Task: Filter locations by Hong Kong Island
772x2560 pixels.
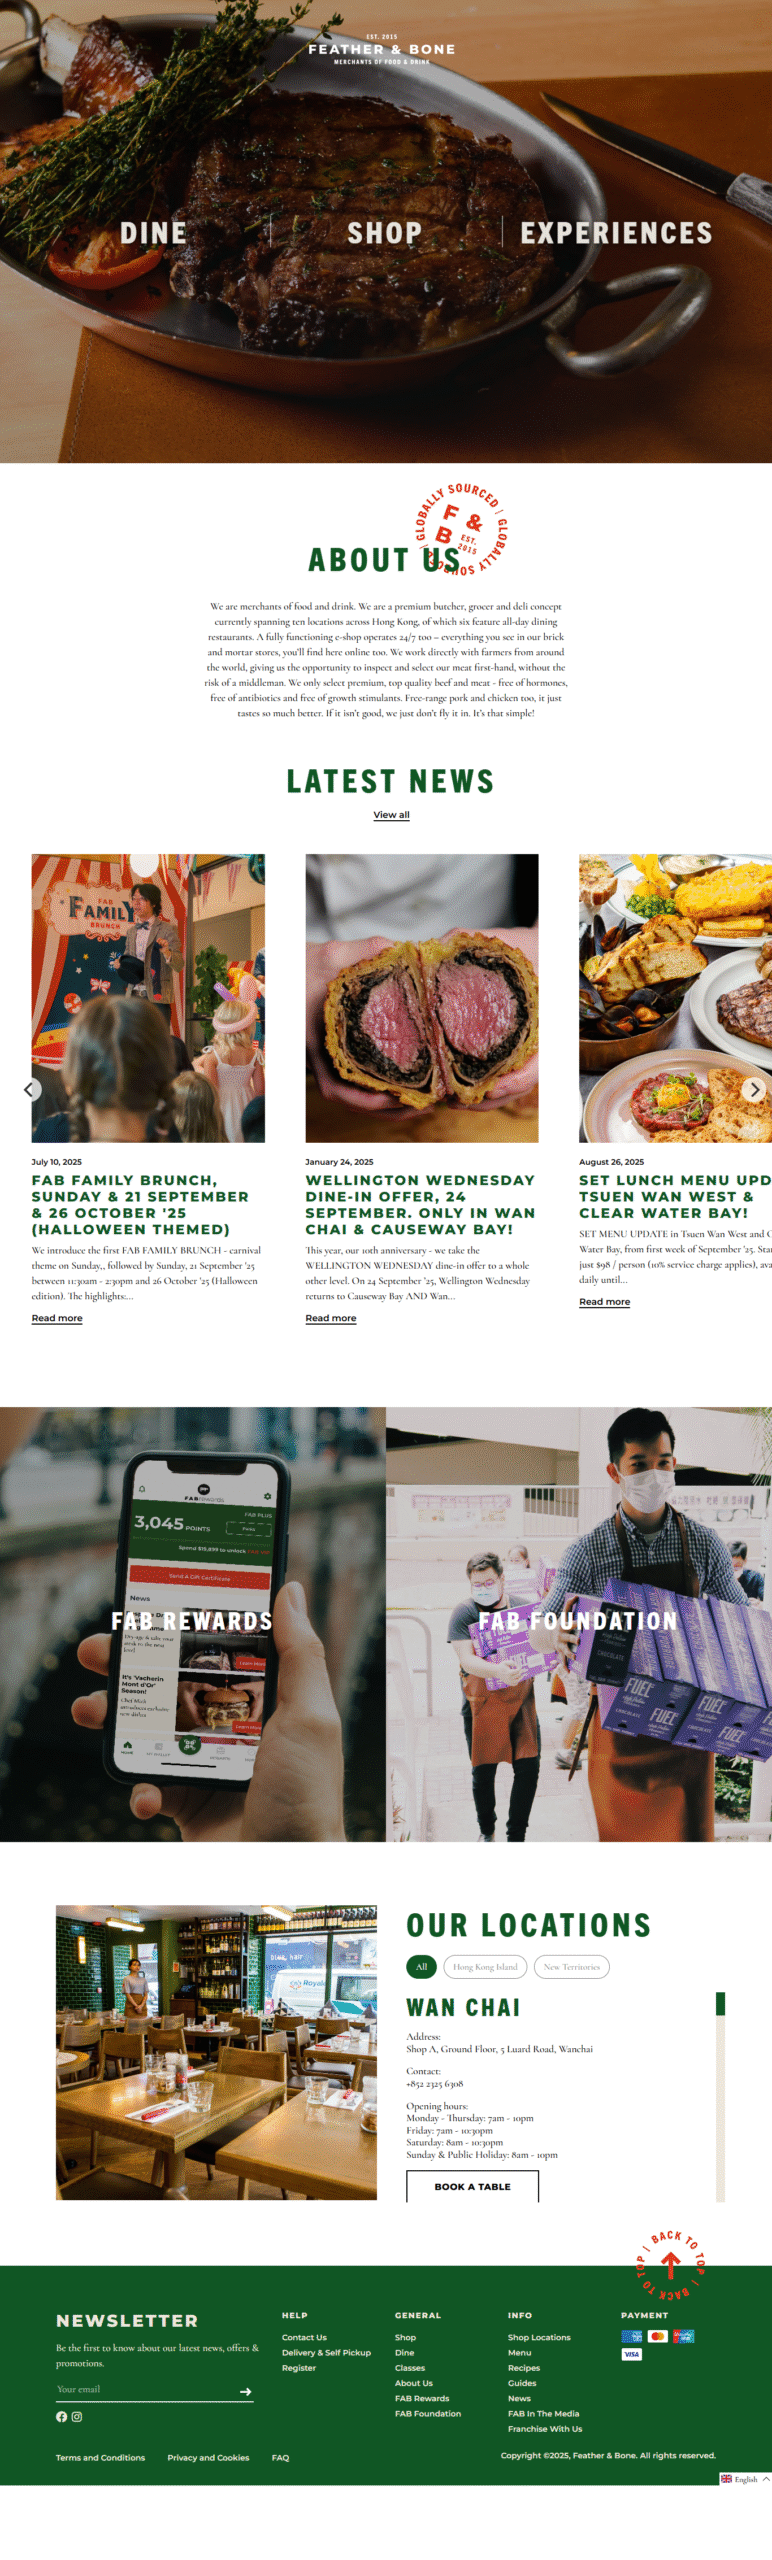Action: coord(485,1966)
